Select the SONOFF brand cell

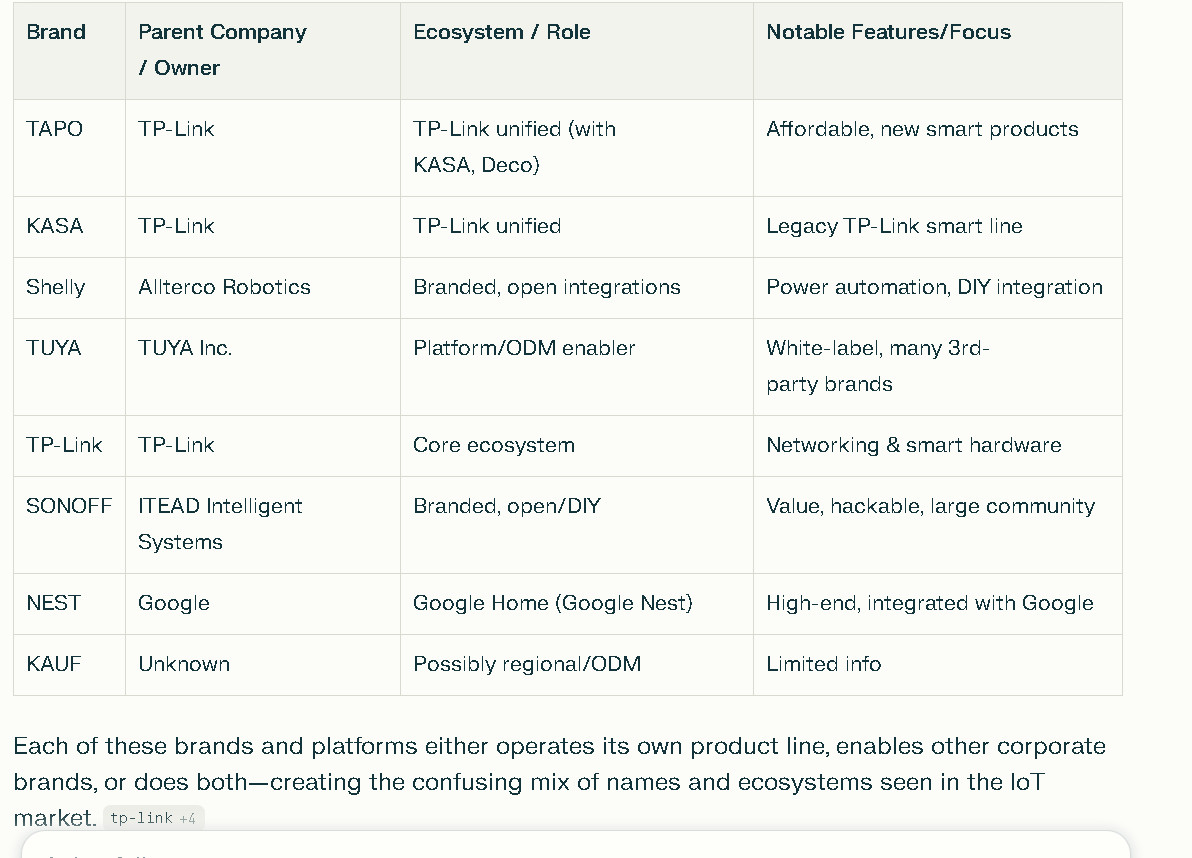click(69, 506)
